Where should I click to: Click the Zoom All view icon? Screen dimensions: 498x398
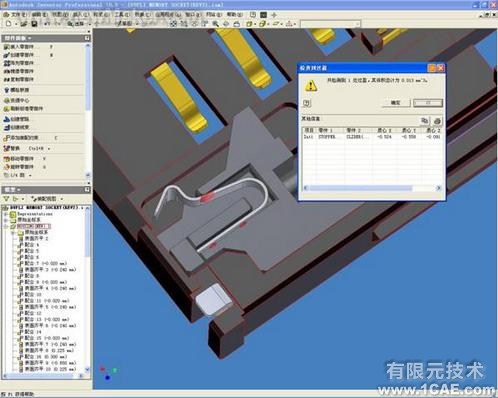point(173,24)
